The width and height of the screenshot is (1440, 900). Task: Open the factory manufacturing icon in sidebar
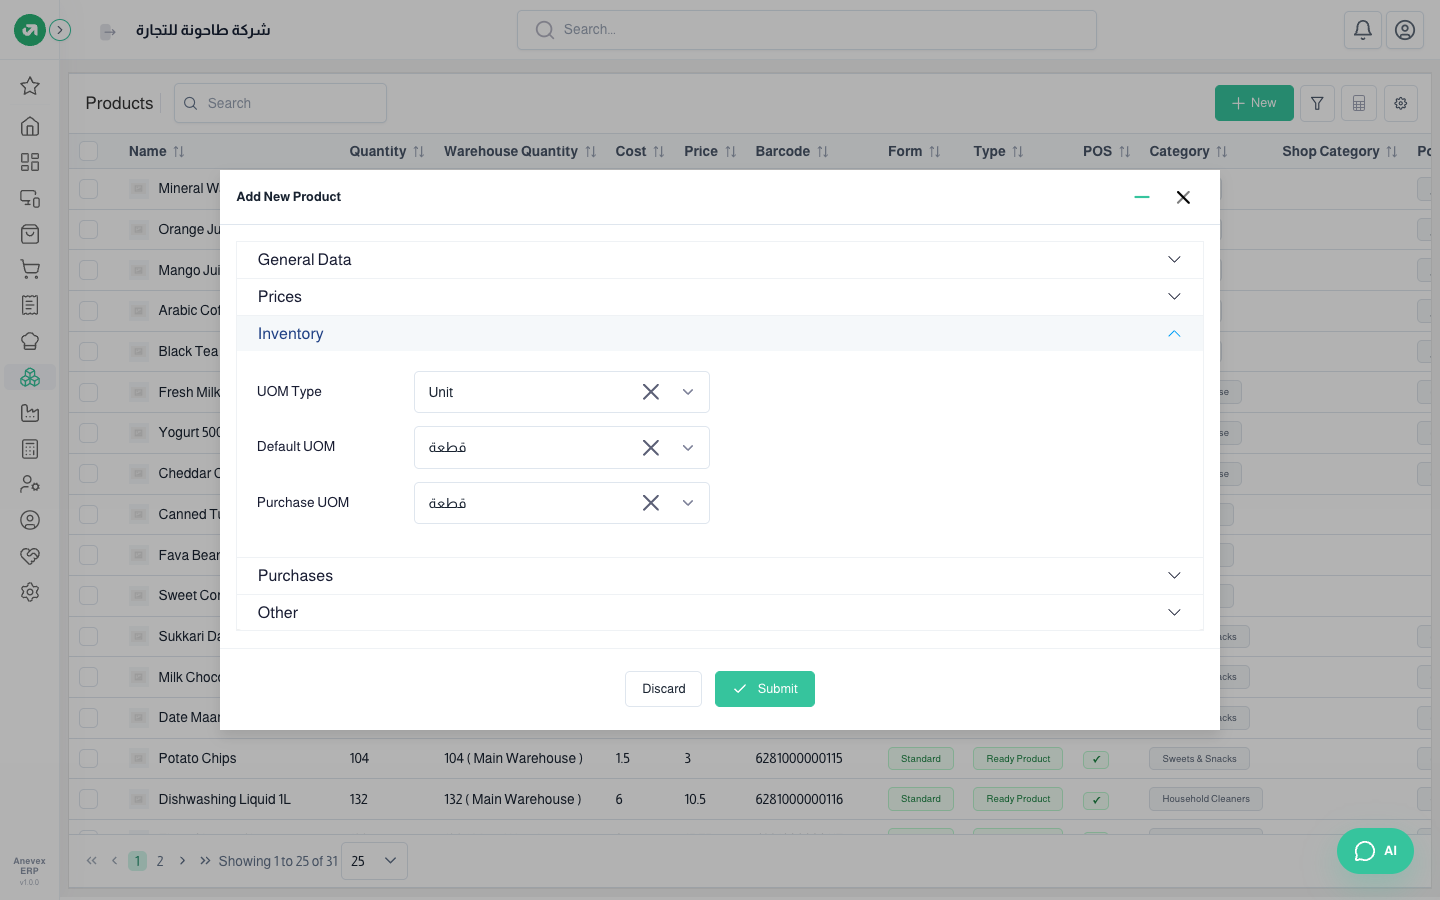click(x=30, y=413)
